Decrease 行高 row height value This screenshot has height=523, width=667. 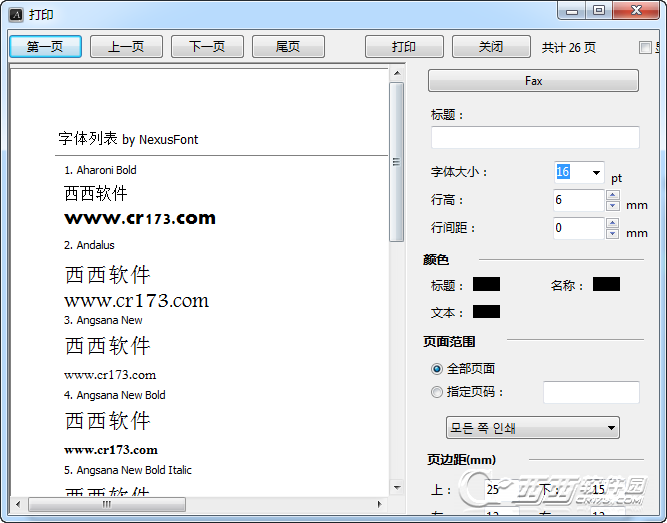click(613, 206)
